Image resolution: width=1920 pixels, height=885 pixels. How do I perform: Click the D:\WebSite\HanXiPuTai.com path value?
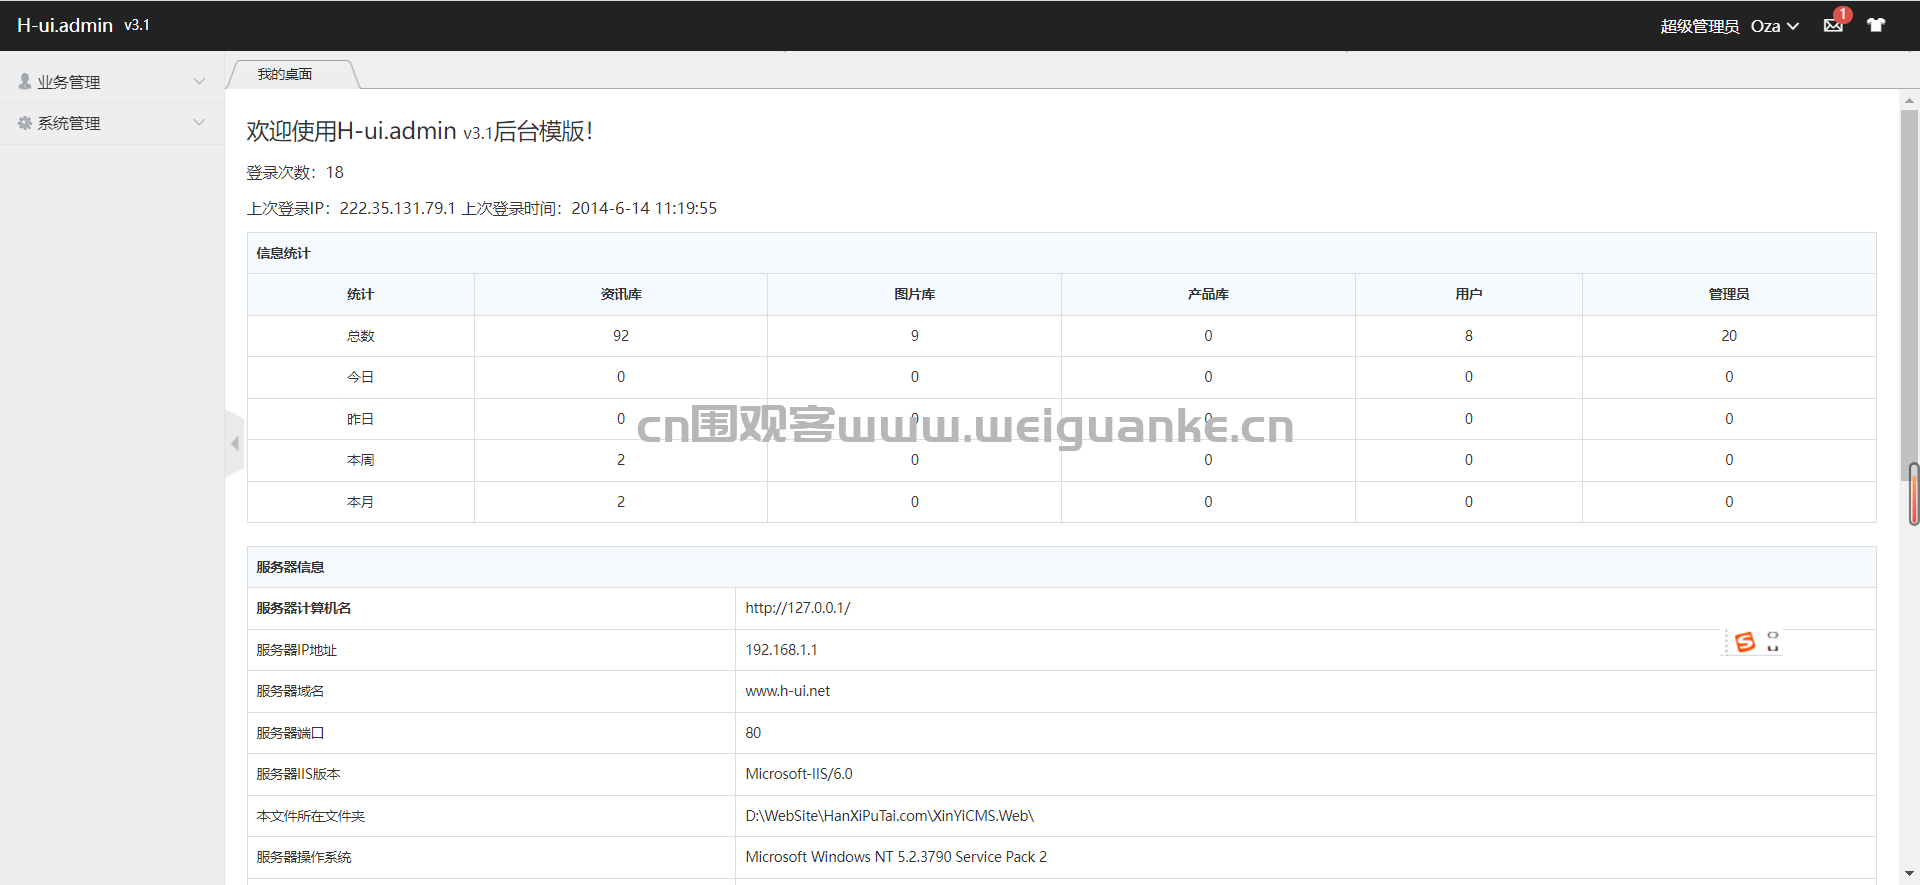click(890, 816)
